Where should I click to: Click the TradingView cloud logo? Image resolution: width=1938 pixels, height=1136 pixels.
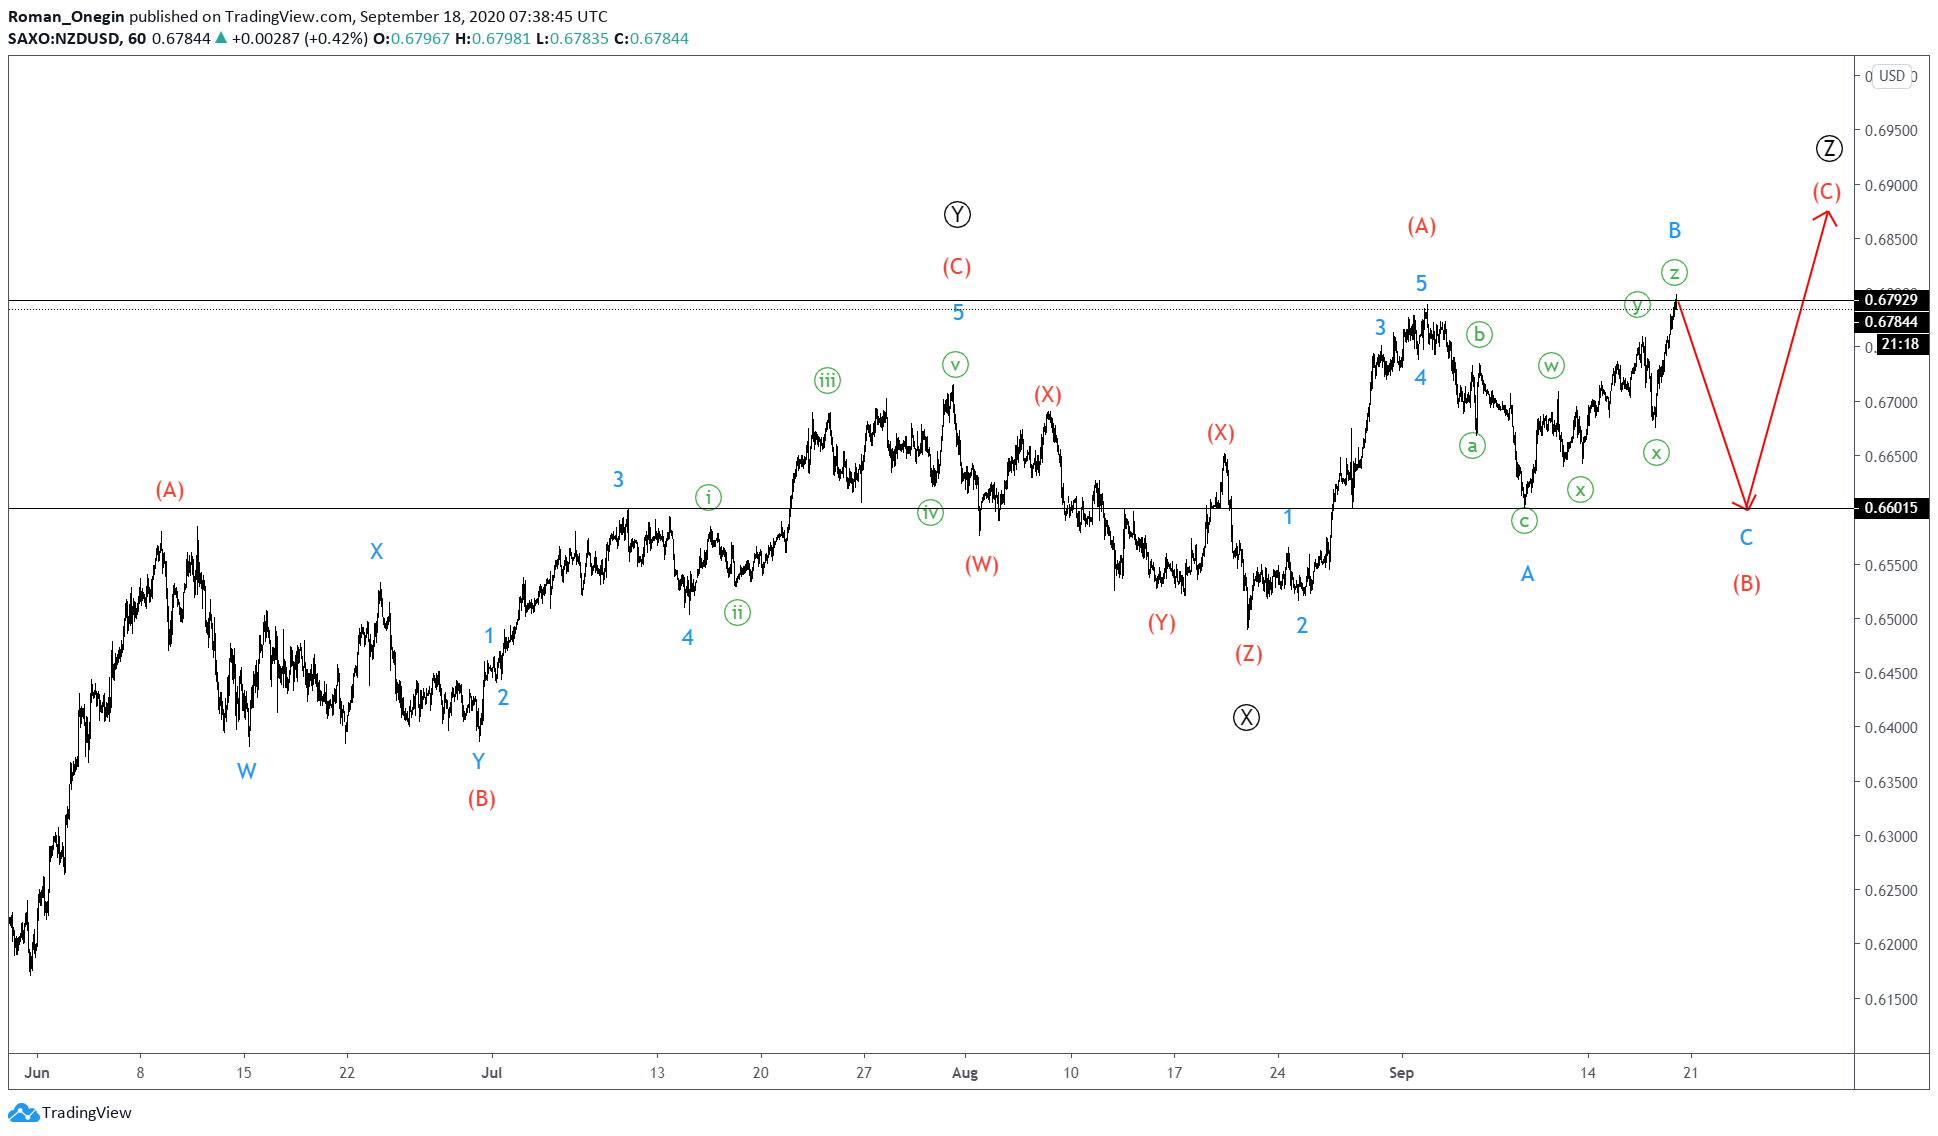22,1112
